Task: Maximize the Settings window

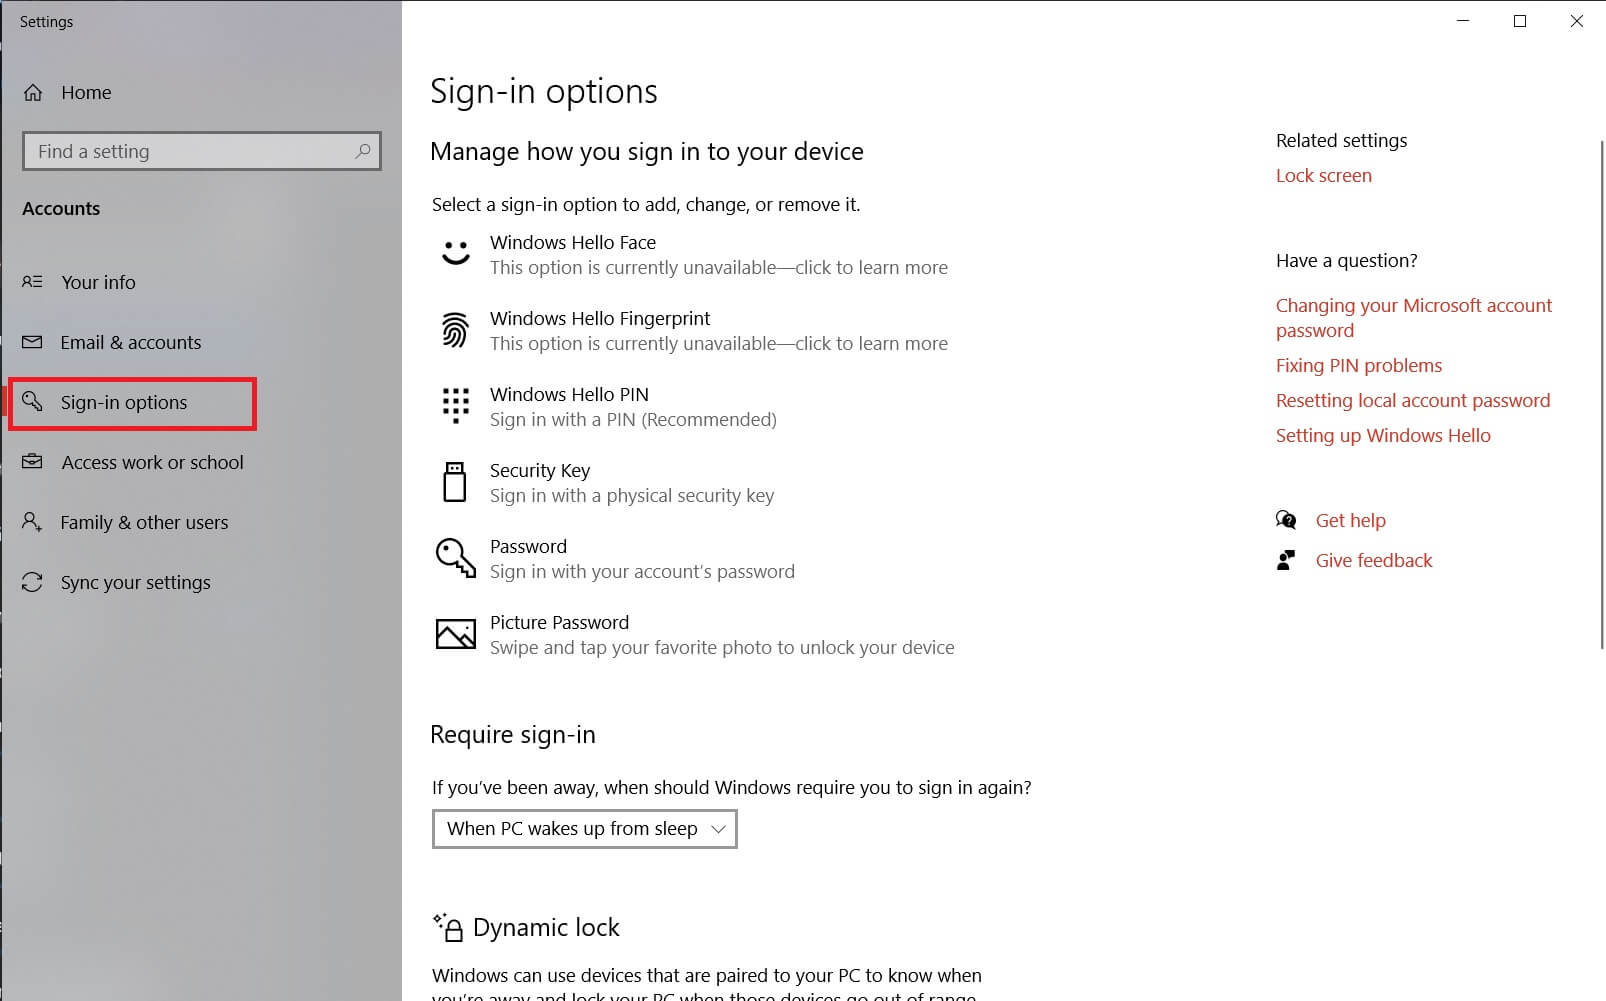Action: [x=1520, y=21]
